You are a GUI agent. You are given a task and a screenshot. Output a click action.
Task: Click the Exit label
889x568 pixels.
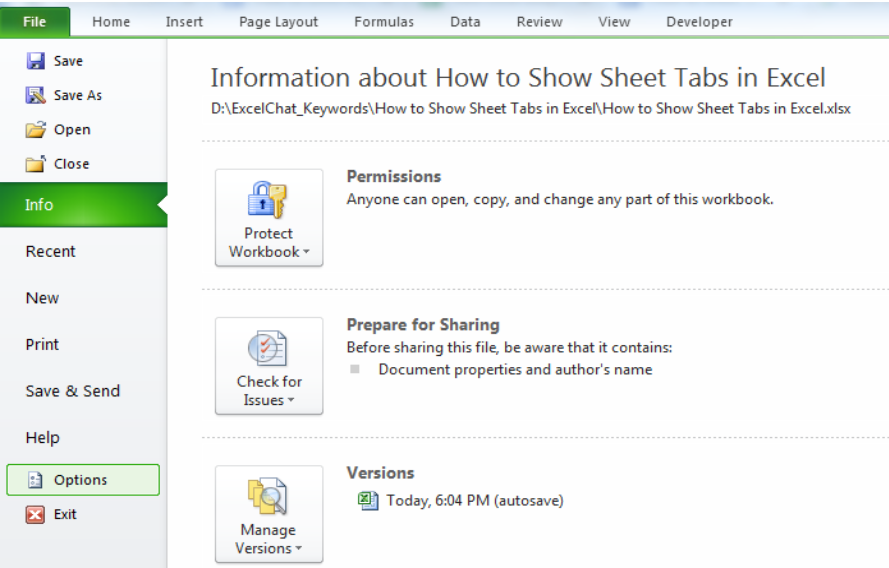click(65, 514)
